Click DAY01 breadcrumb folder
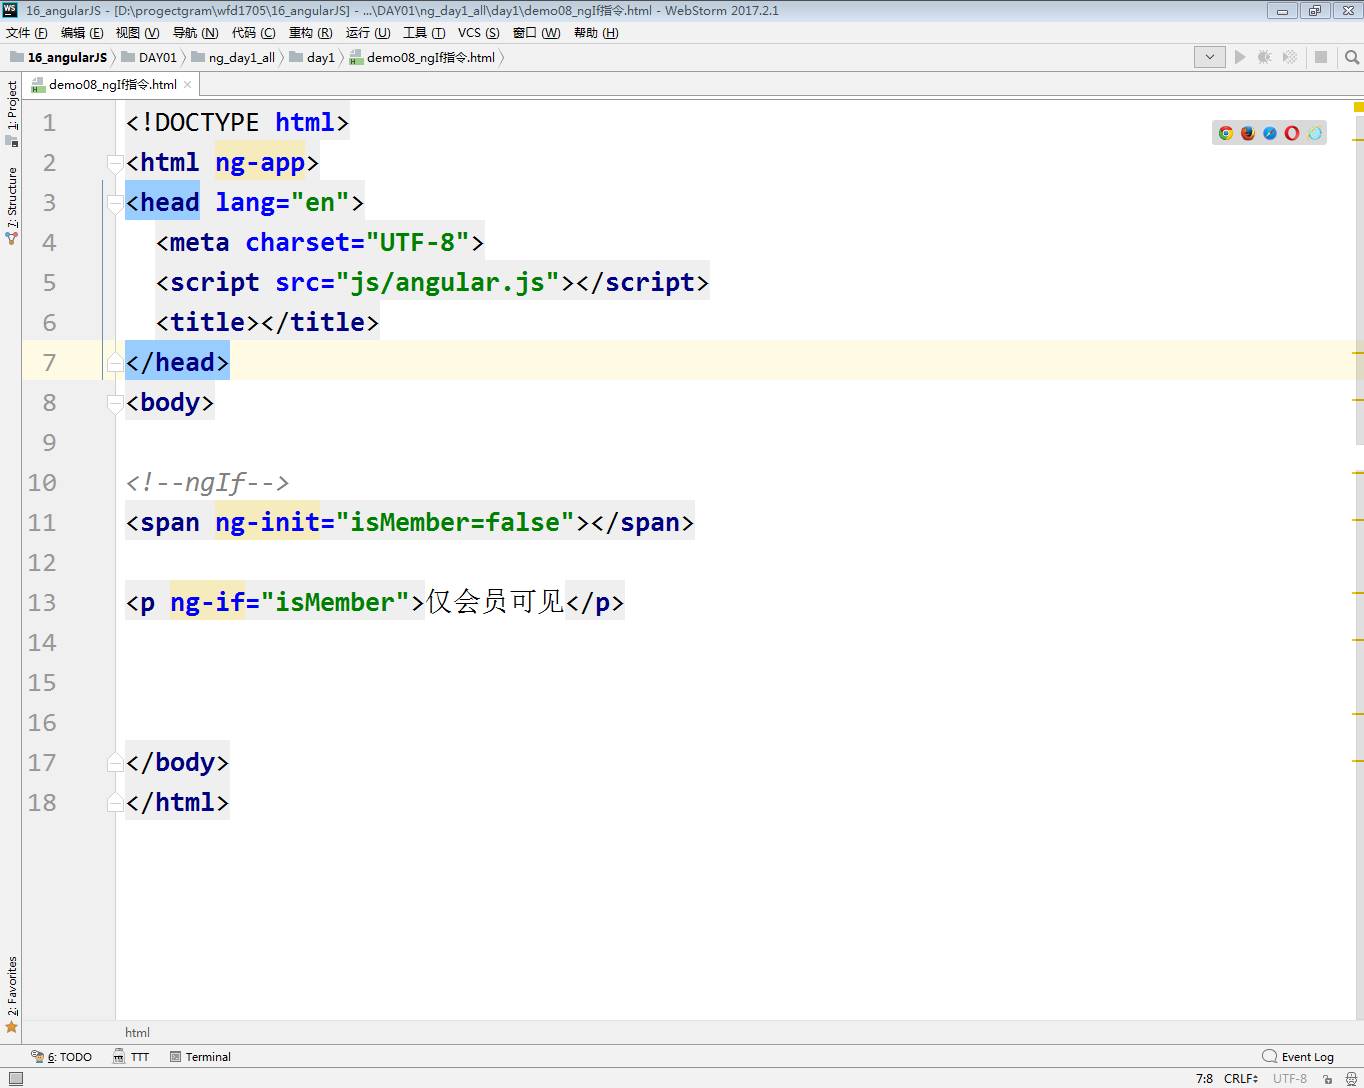 click(x=149, y=58)
